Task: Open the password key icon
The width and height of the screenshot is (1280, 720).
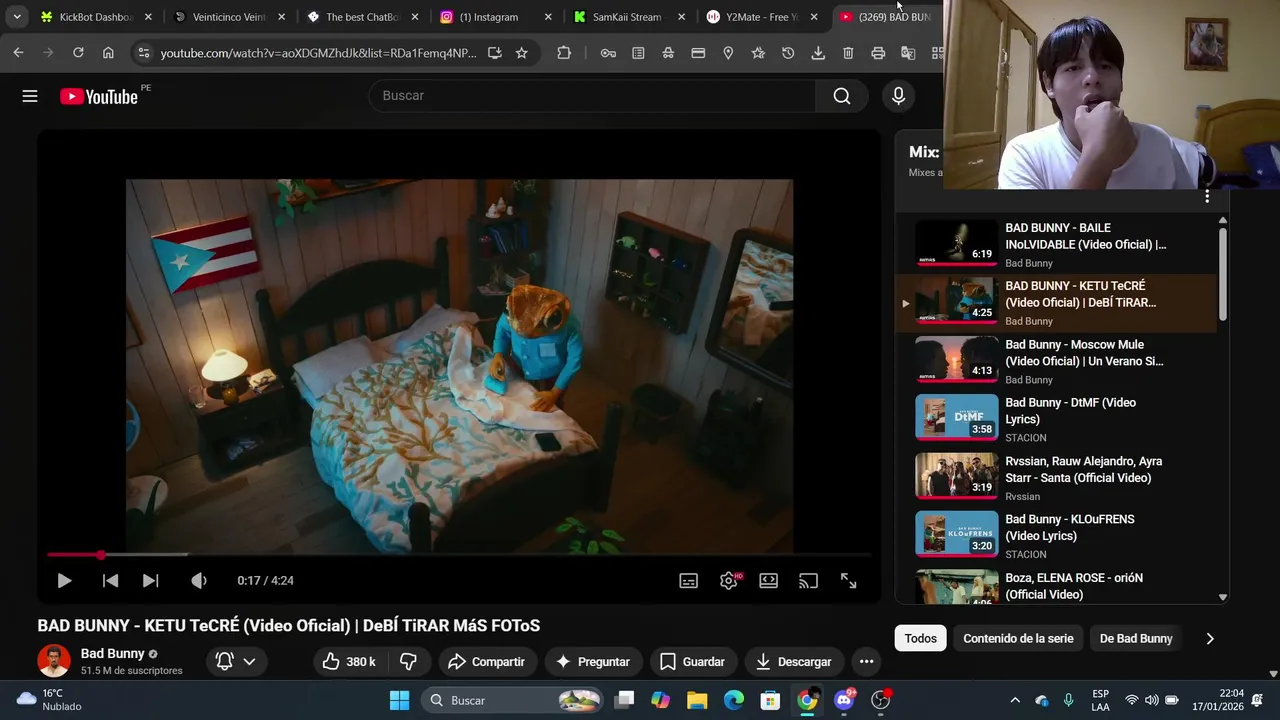Action: pyautogui.click(x=608, y=53)
